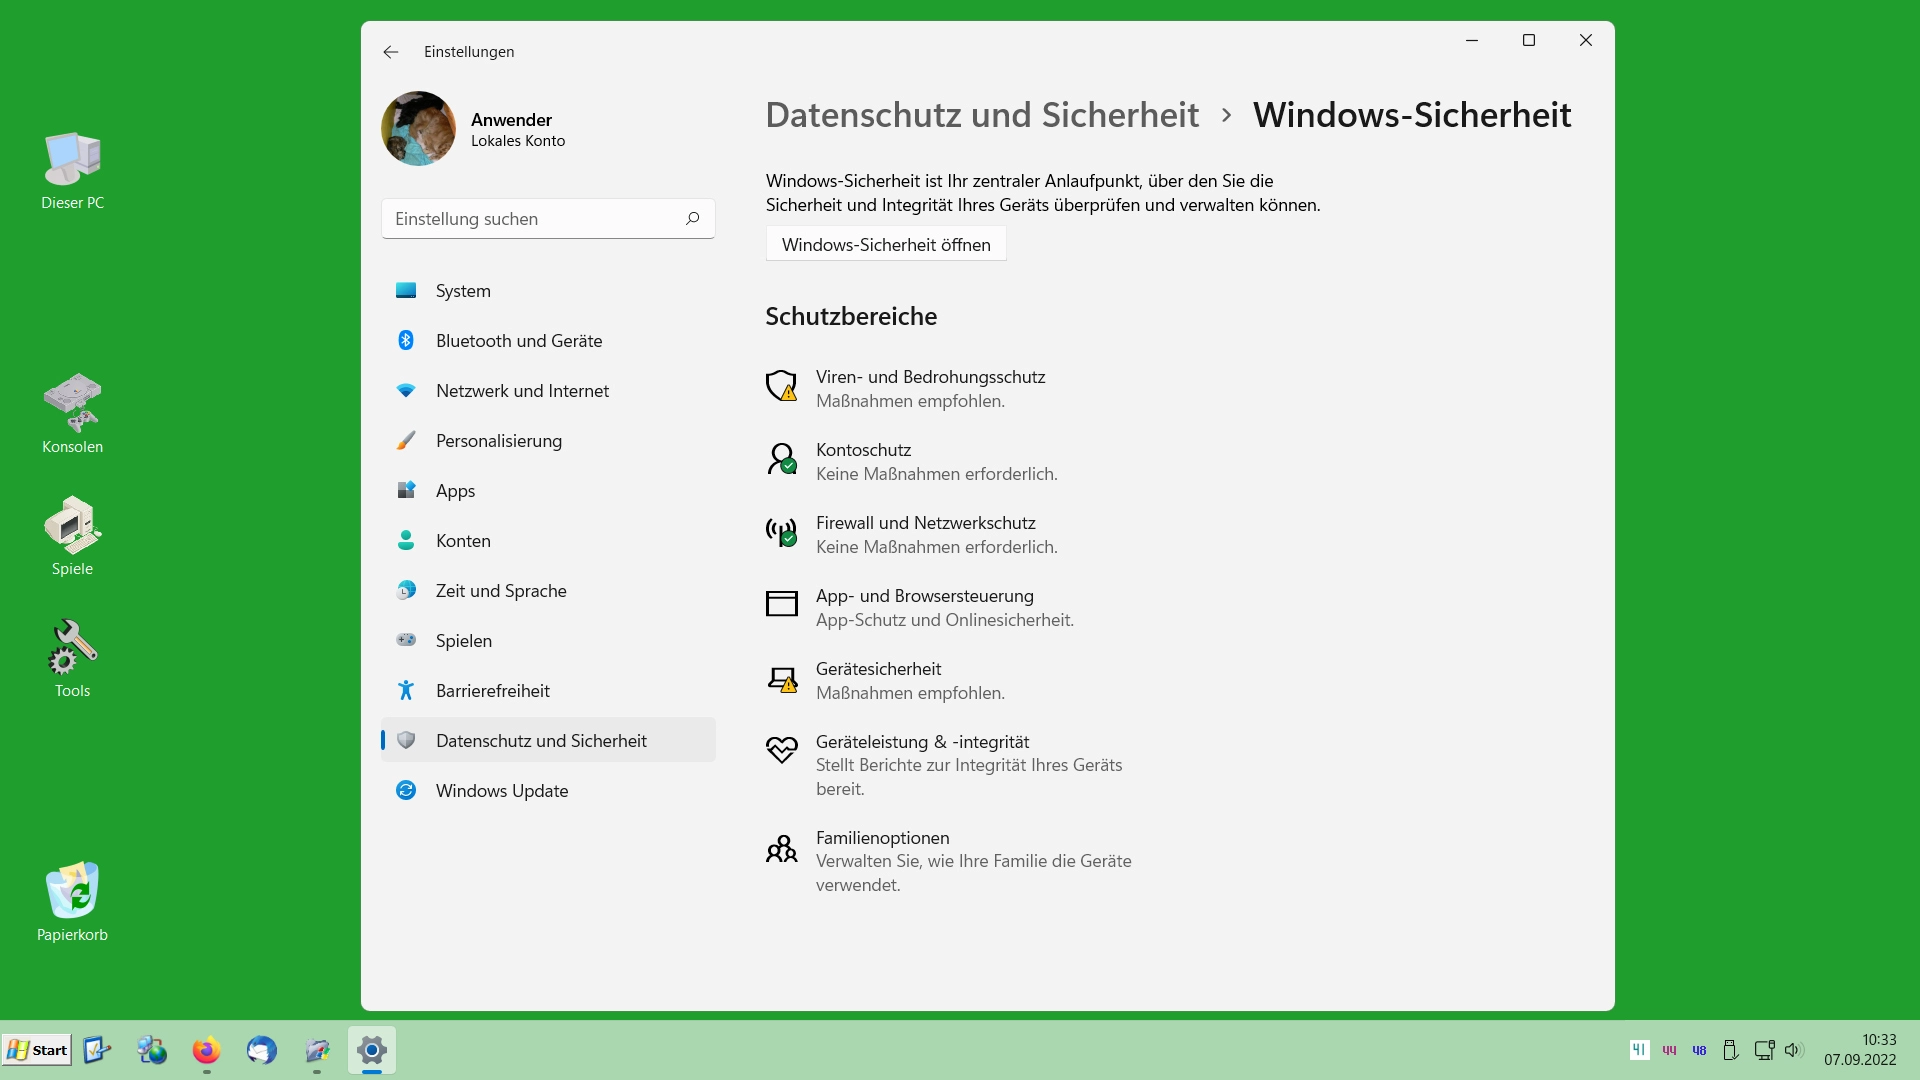Screen dimensions: 1920x1080
Task: Click the Datenschutz und Sicherheit breadcrumb heading
Action: pyautogui.click(x=982, y=115)
